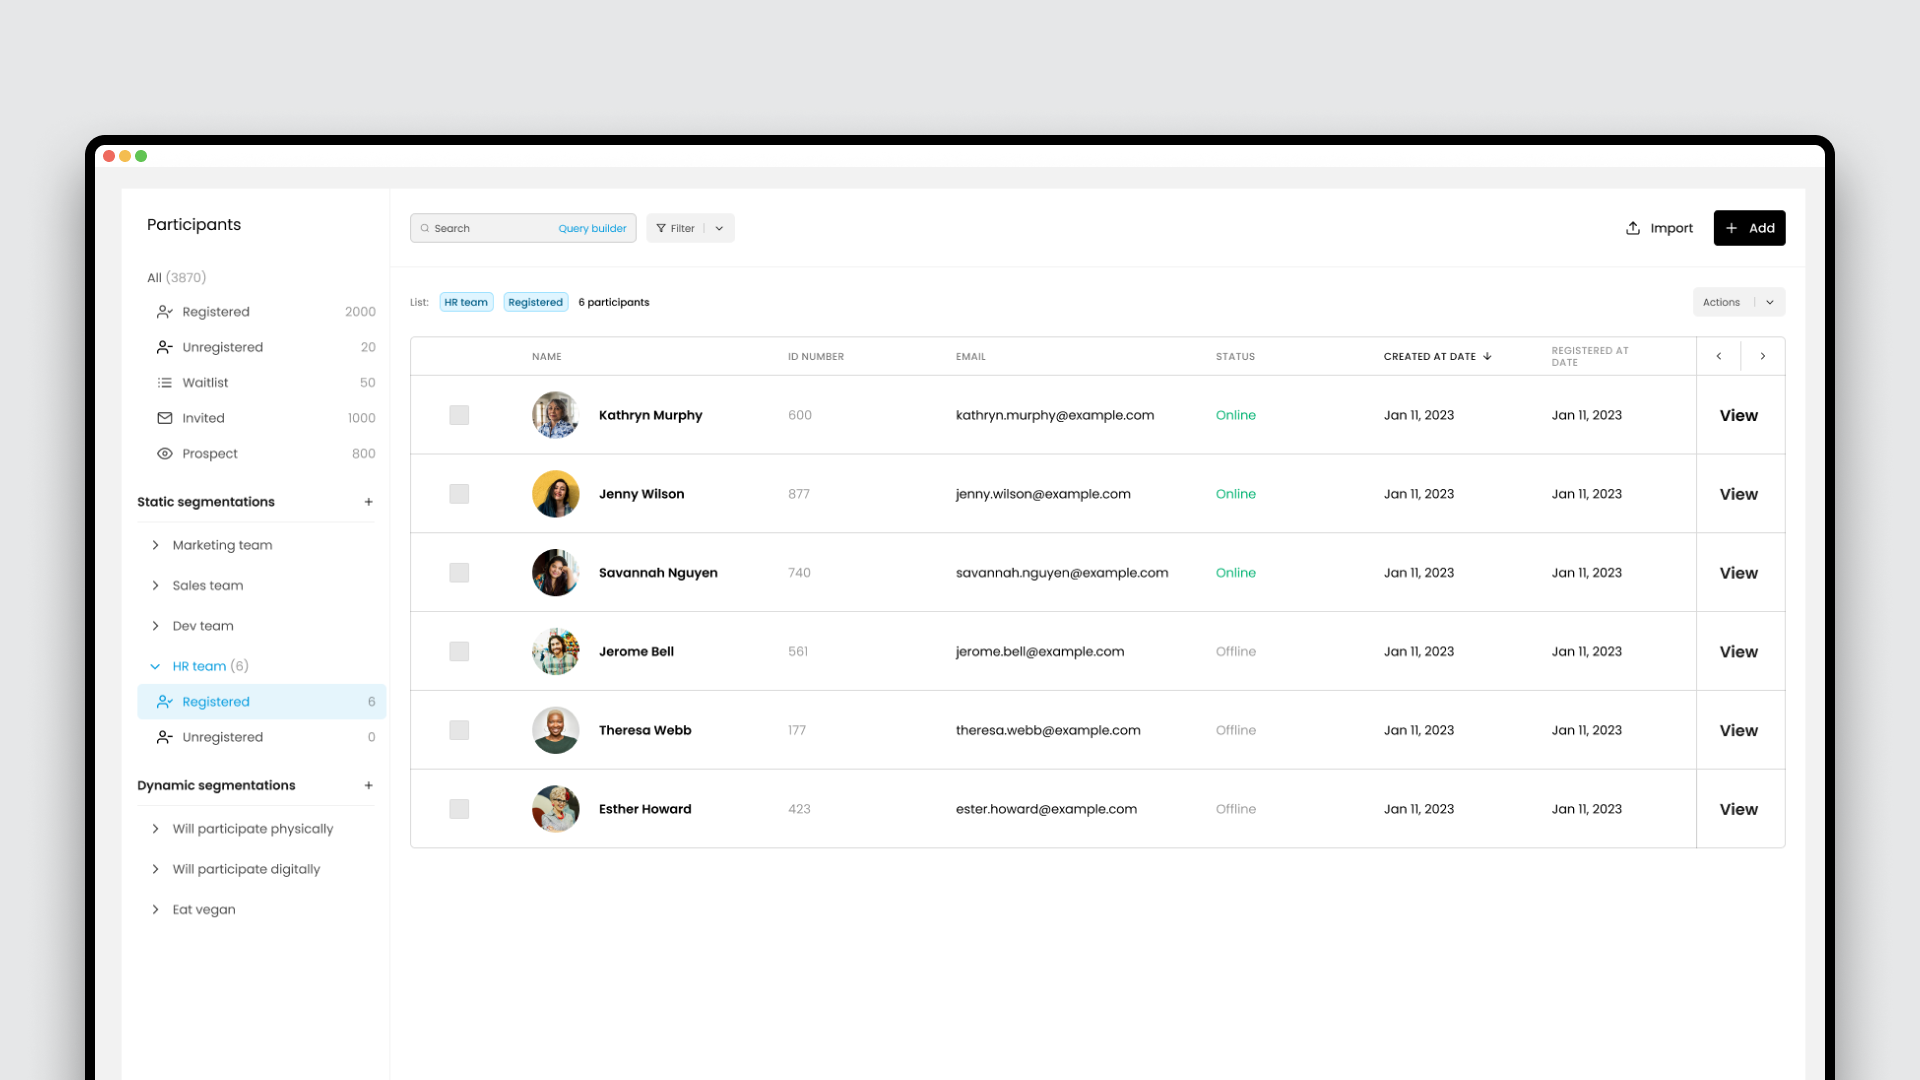Open the Filter dropdown arrow
Image resolution: width=1920 pixels, height=1080 pixels.
[719, 229]
